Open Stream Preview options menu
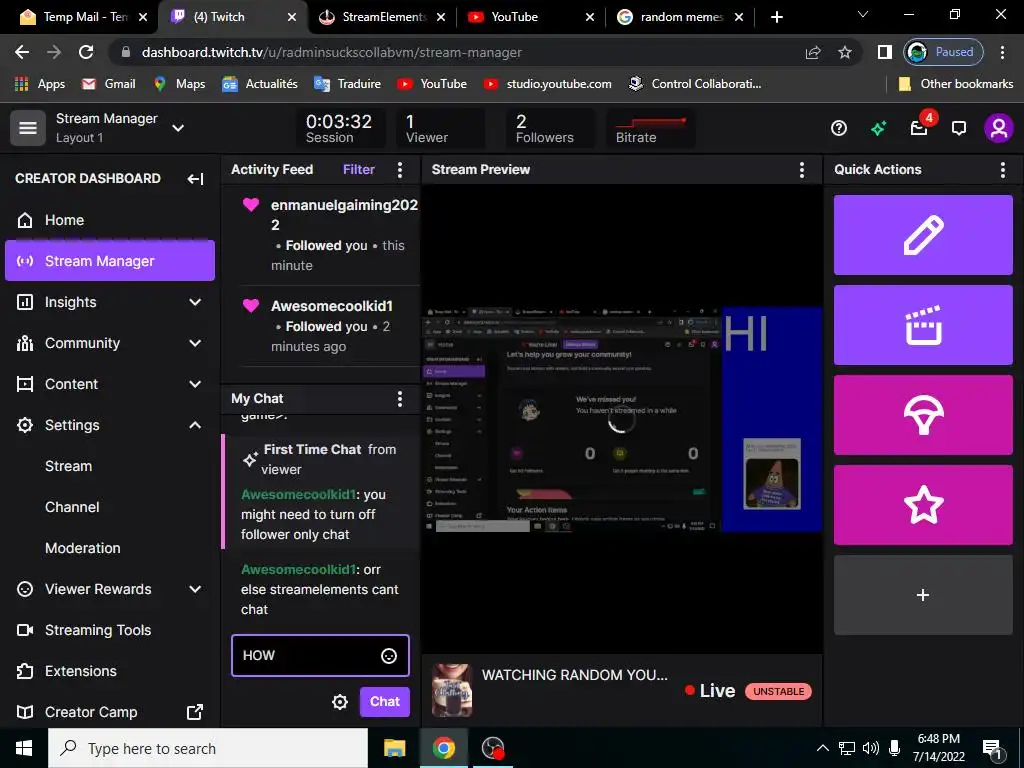The height and width of the screenshot is (768, 1024). [802, 170]
